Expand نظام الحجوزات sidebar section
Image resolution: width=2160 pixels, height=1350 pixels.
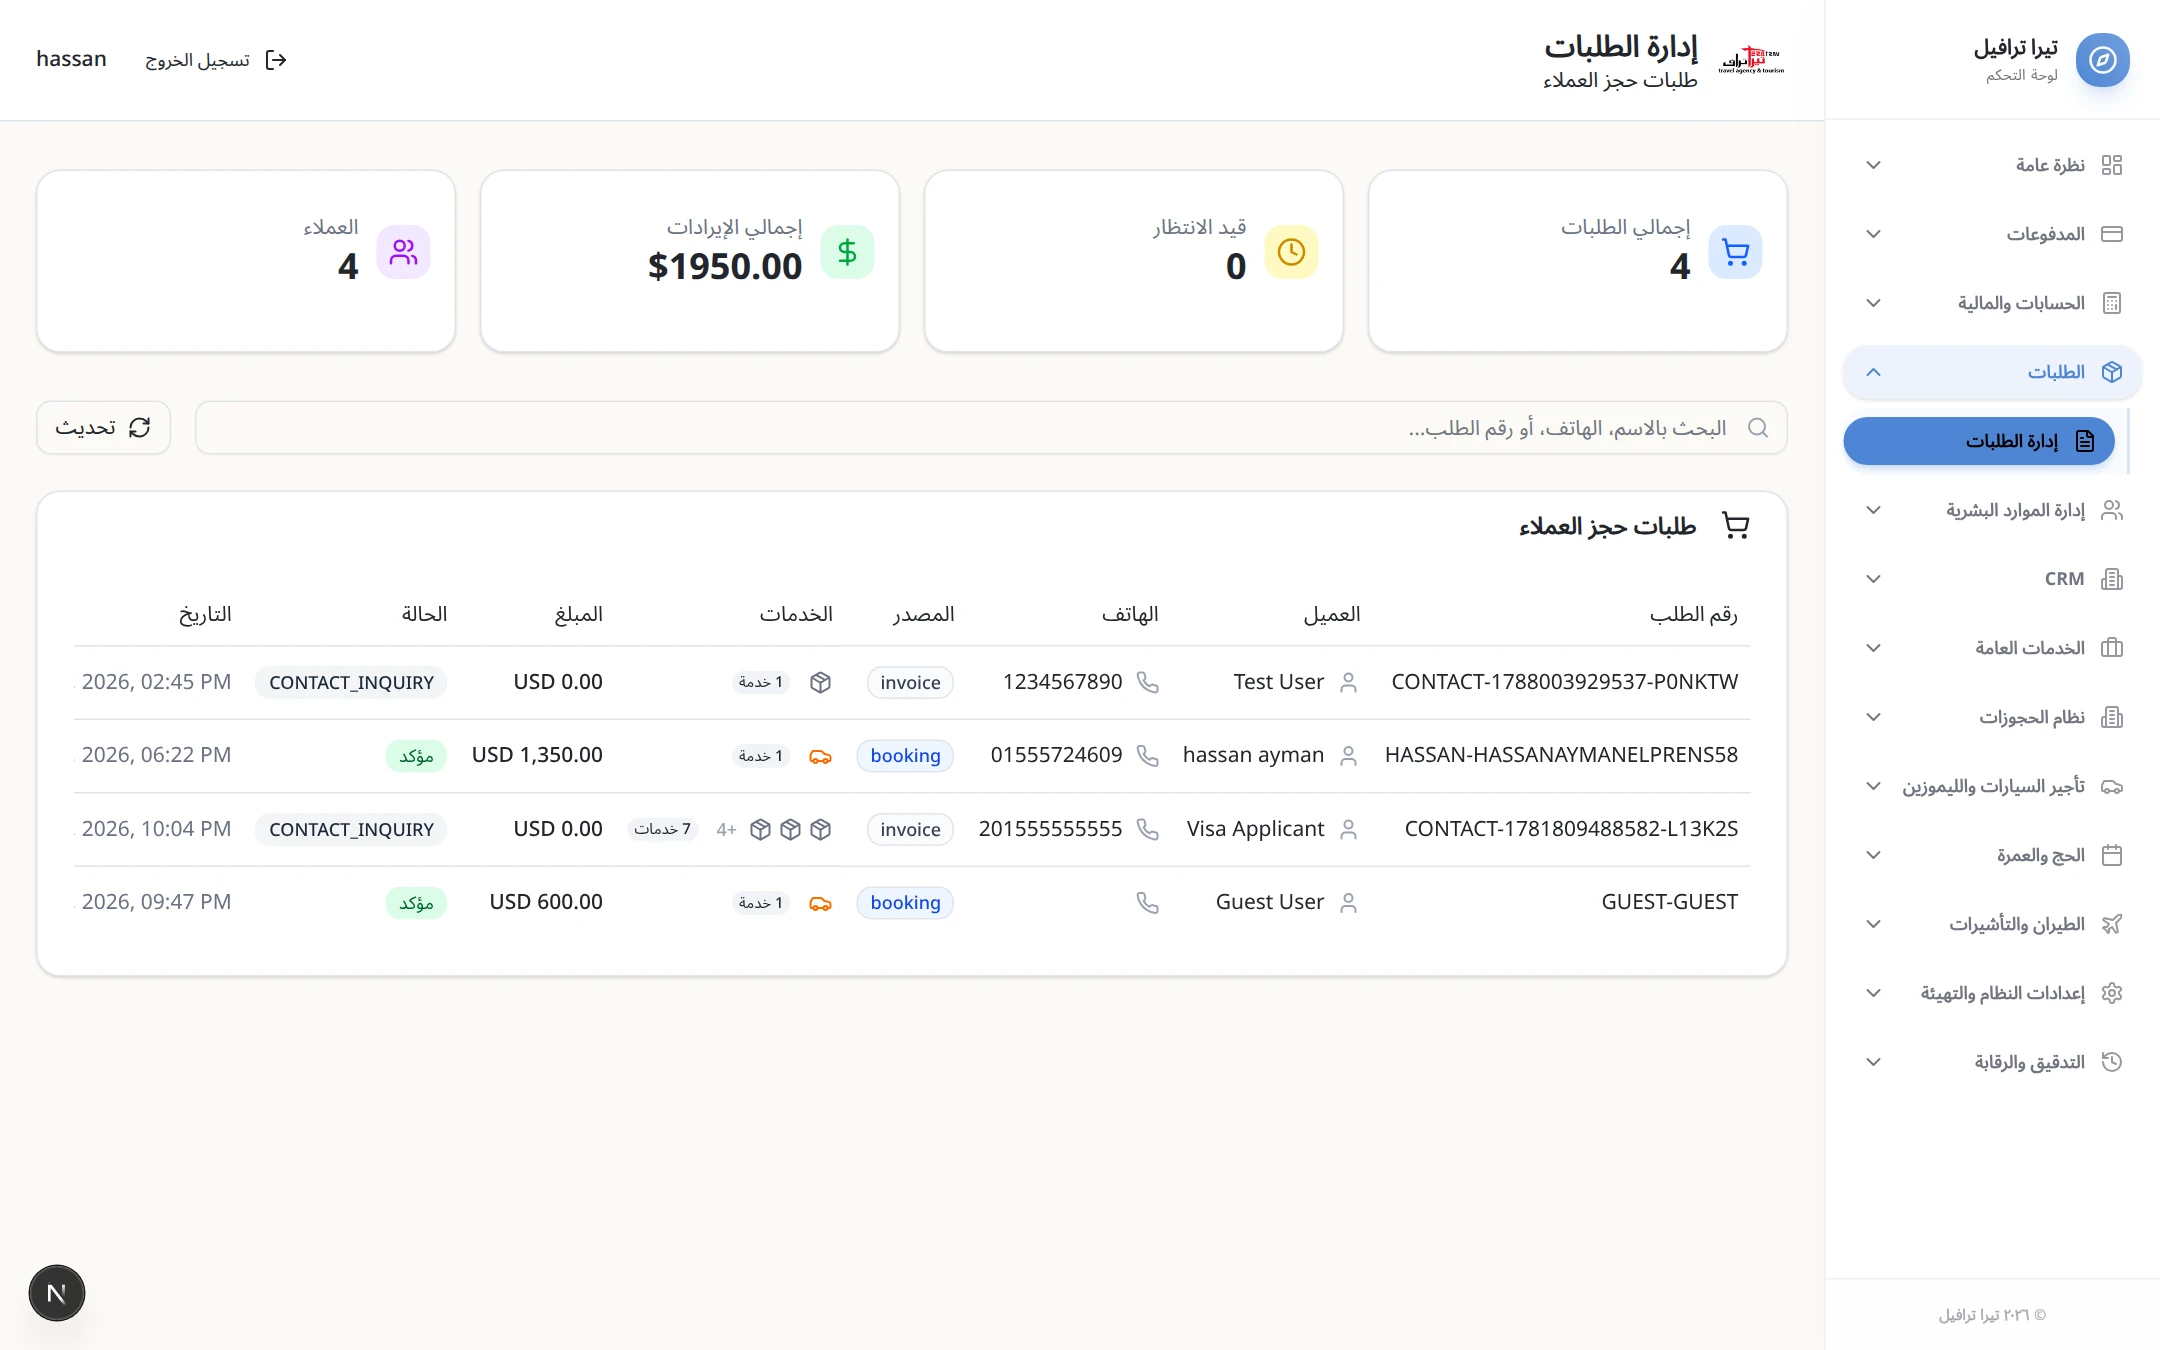[1992, 717]
